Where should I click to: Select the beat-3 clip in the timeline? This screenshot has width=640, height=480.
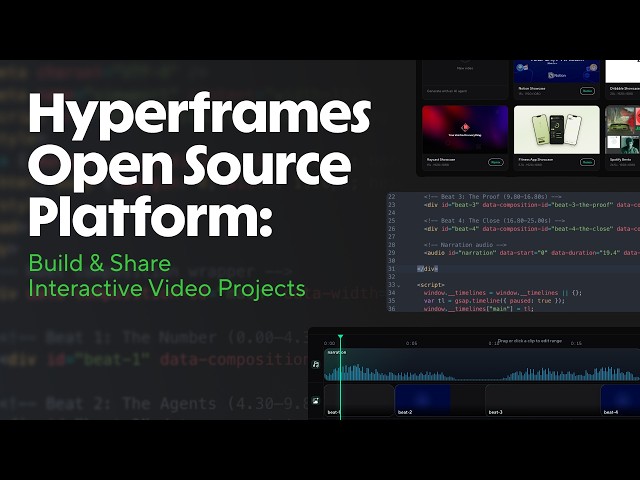(x=542, y=400)
